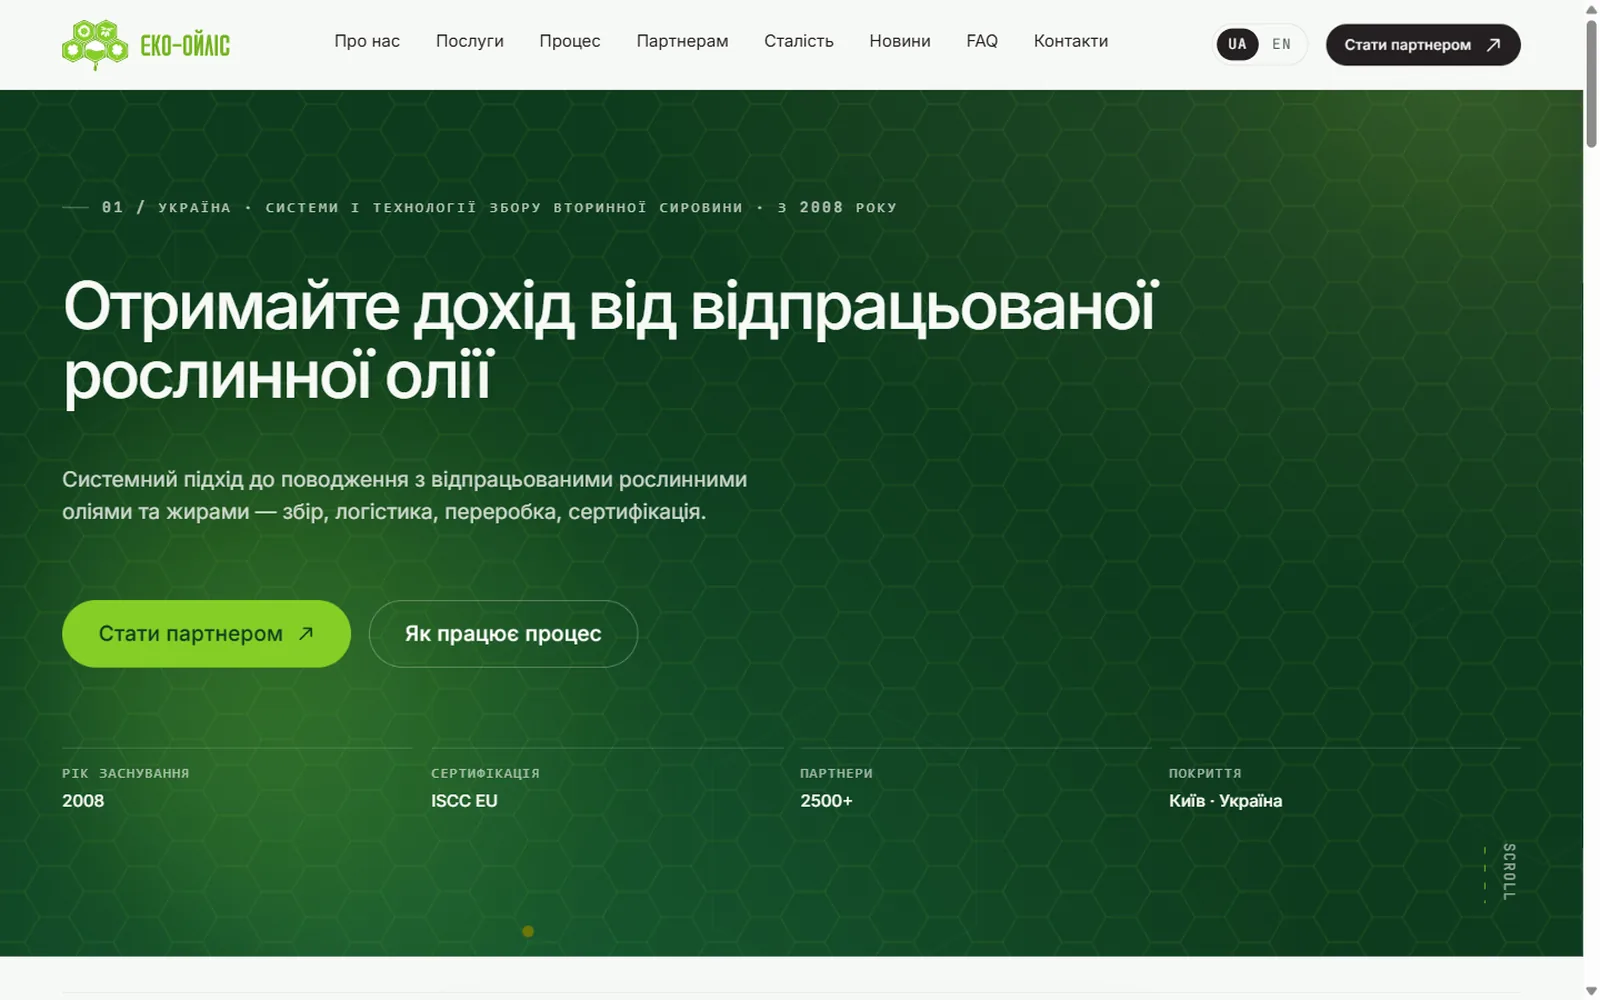Click the Системний підхід description paragraph
The image size is (1600, 1000).
(405, 495)
